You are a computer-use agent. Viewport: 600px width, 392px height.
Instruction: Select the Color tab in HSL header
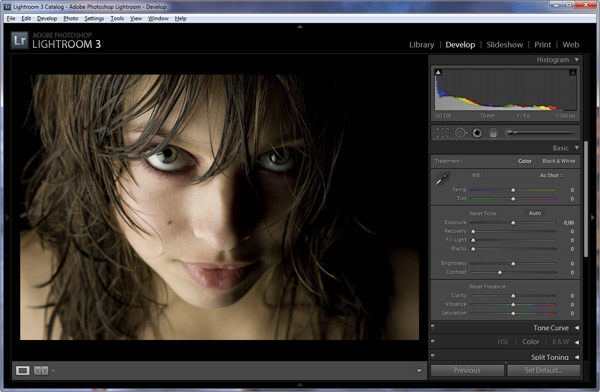531,341
